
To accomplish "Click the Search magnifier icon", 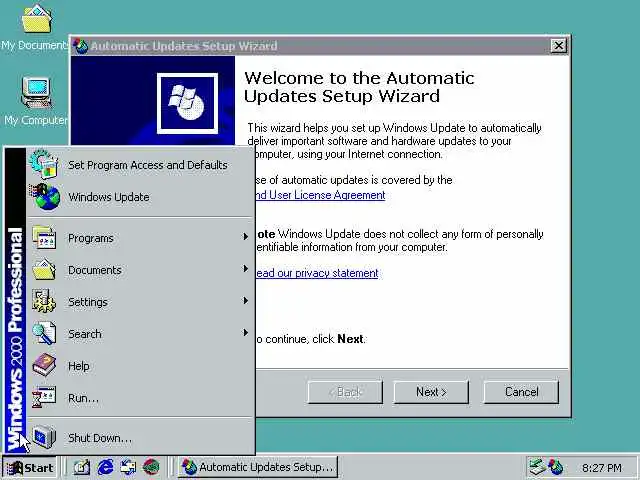I will (x=44, y=333).
